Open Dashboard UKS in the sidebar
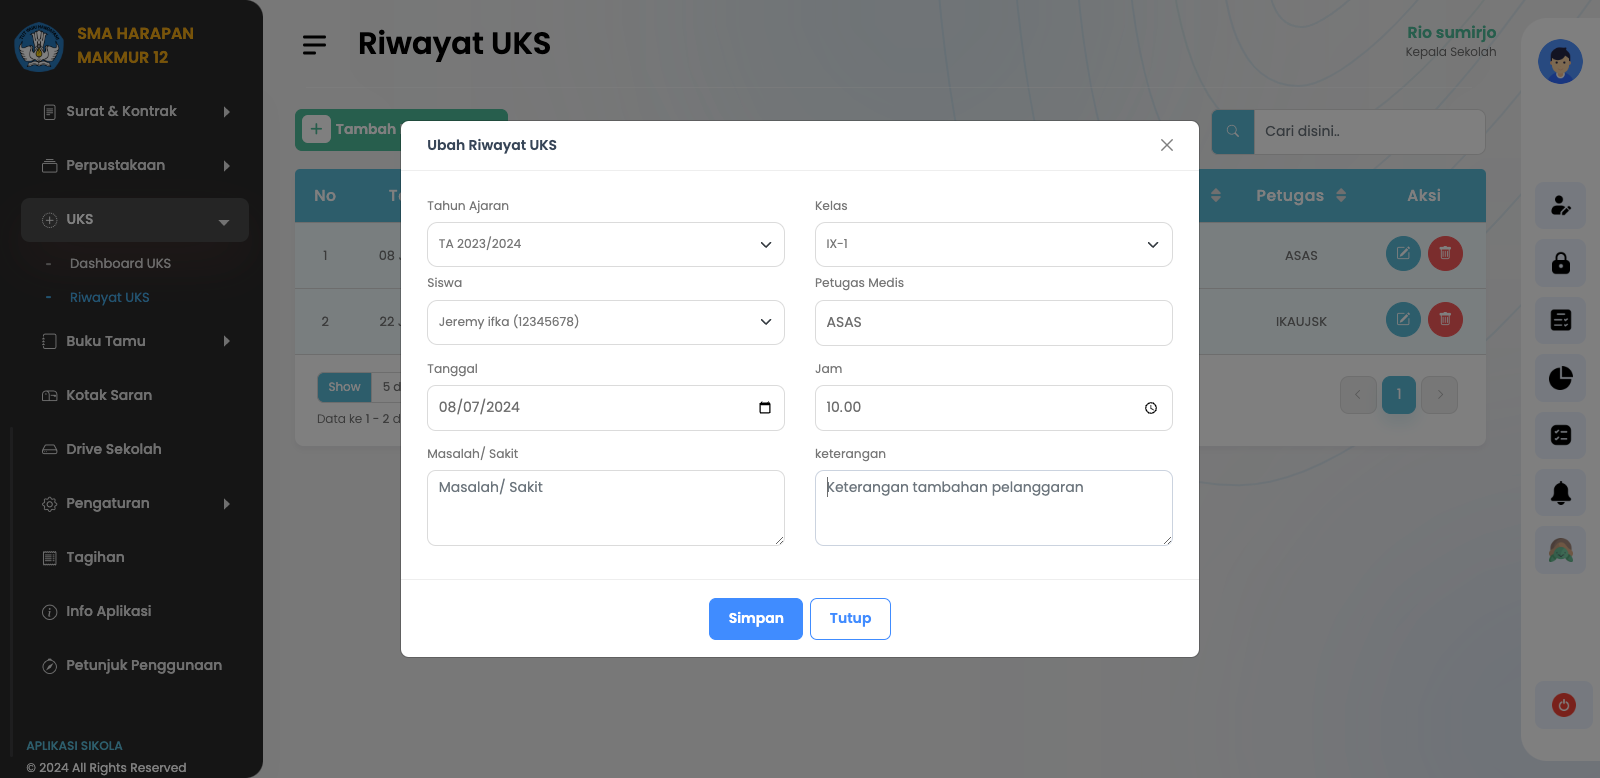 pyautogui.click(x=120, y=264)
